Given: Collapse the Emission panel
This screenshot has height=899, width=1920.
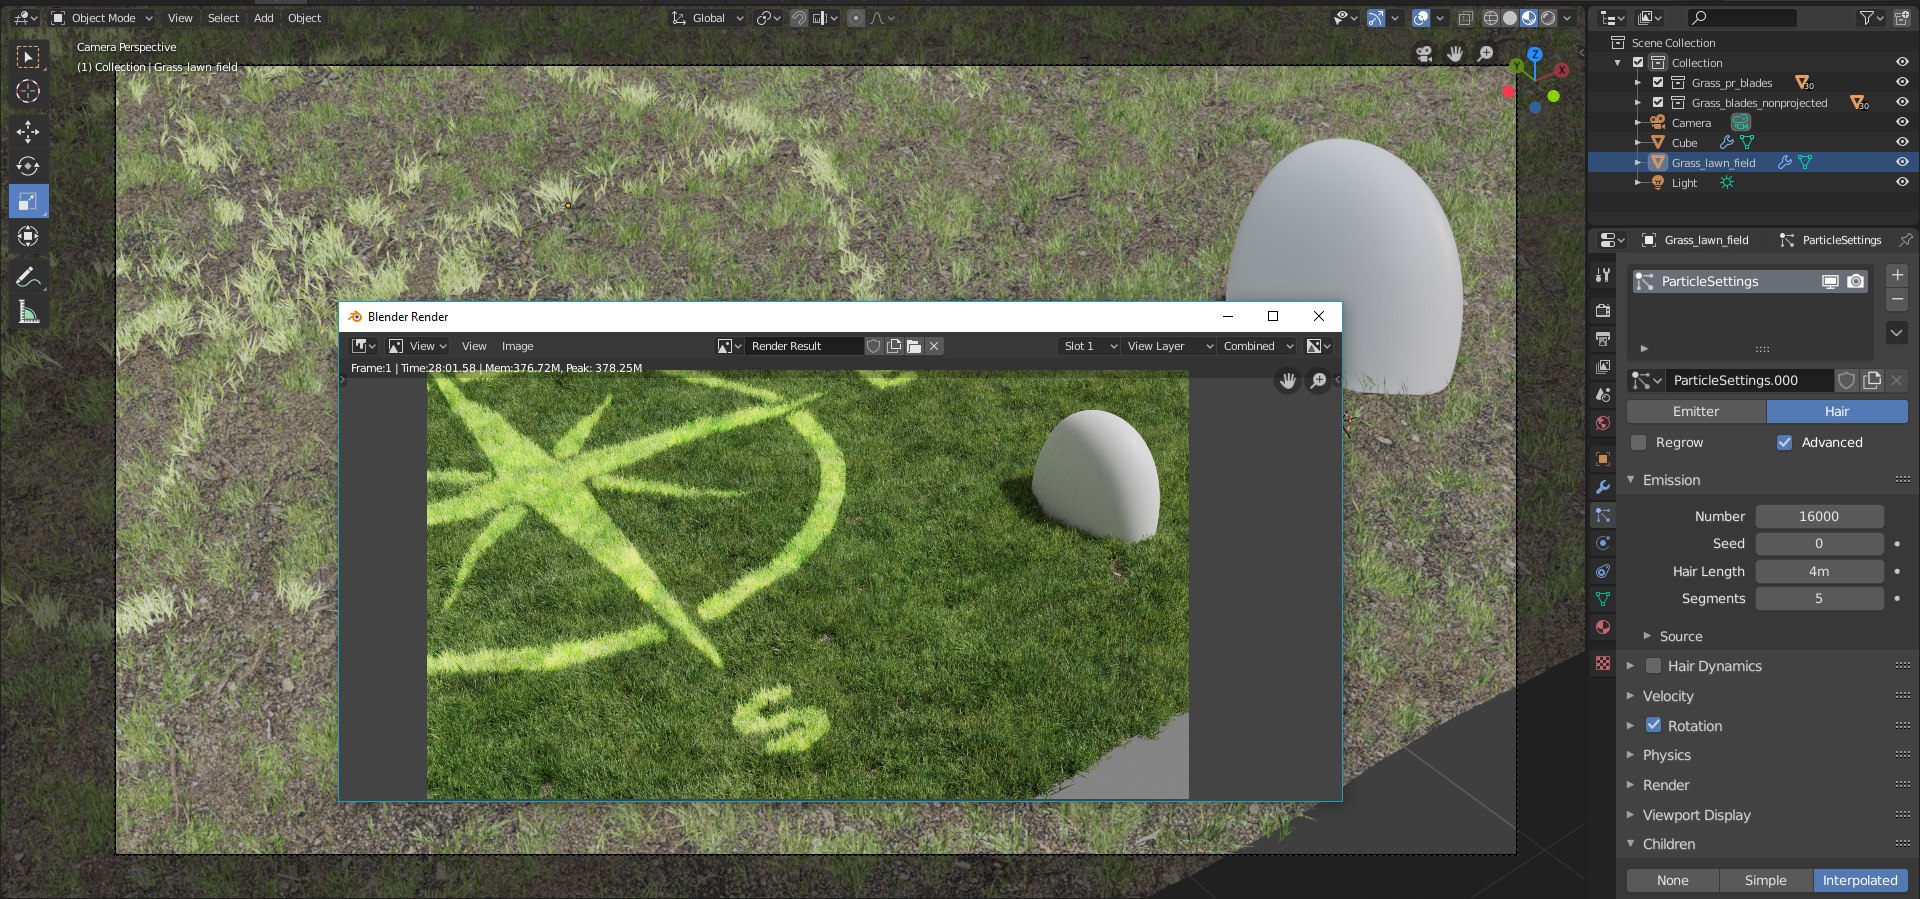Looking at the screenshot, I should click(x=1630, y=480).
